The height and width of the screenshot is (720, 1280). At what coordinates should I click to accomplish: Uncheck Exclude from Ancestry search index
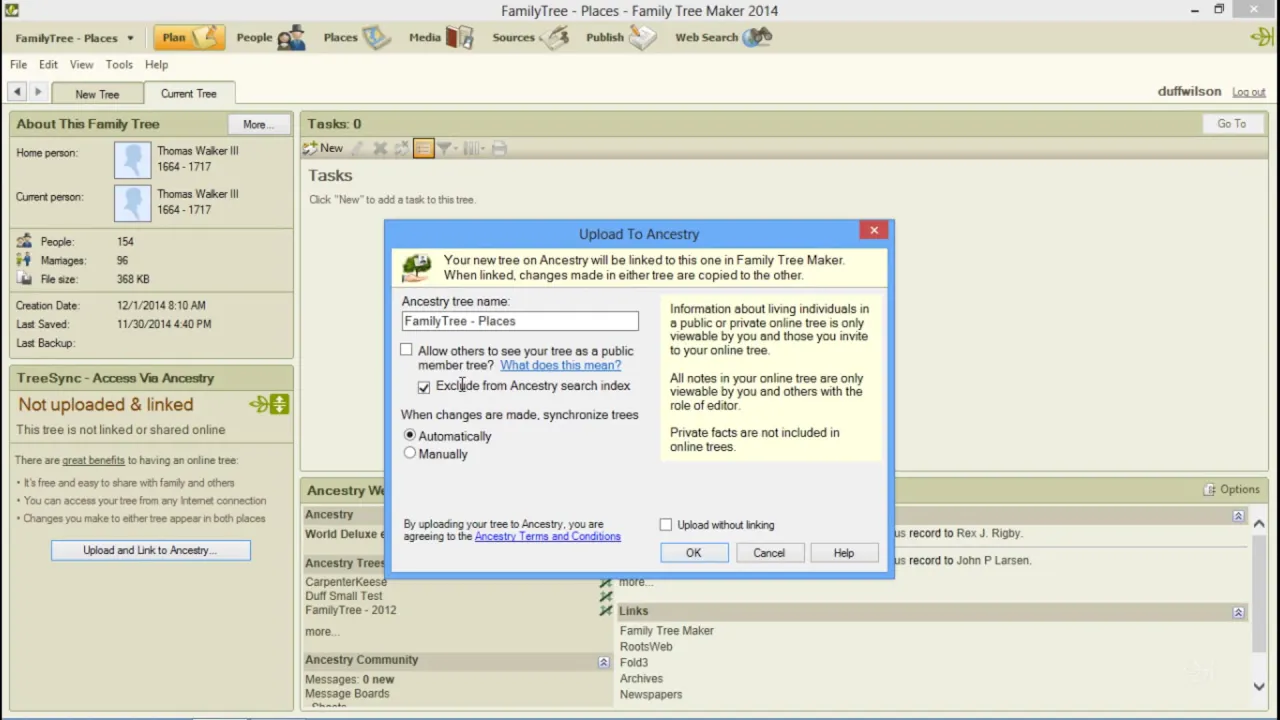424,387
